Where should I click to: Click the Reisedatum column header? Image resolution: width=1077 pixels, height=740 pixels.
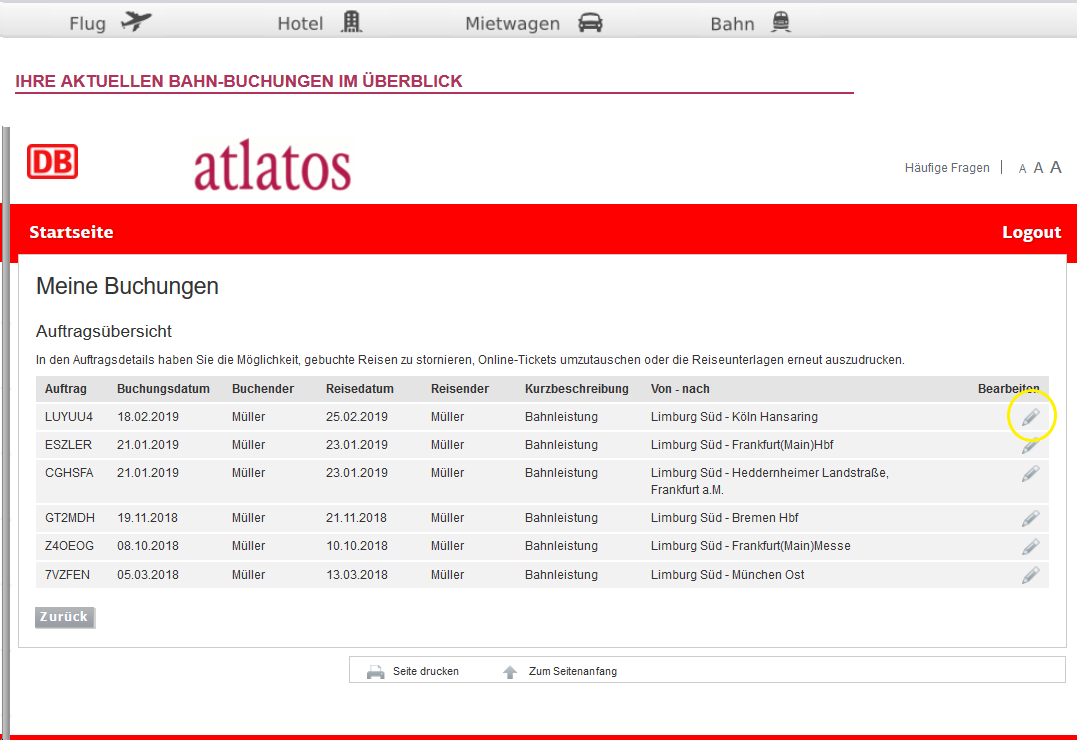tap(360, 389)
